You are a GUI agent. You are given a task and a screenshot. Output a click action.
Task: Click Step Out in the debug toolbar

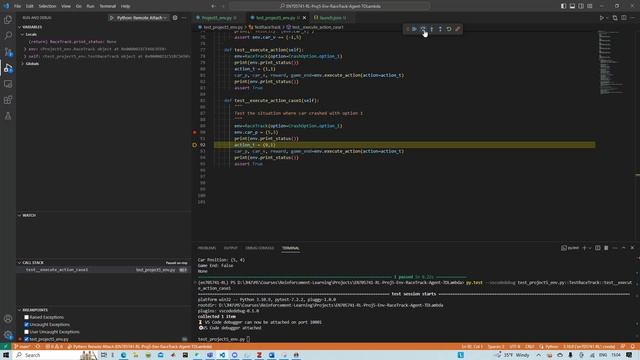[440, 29]
